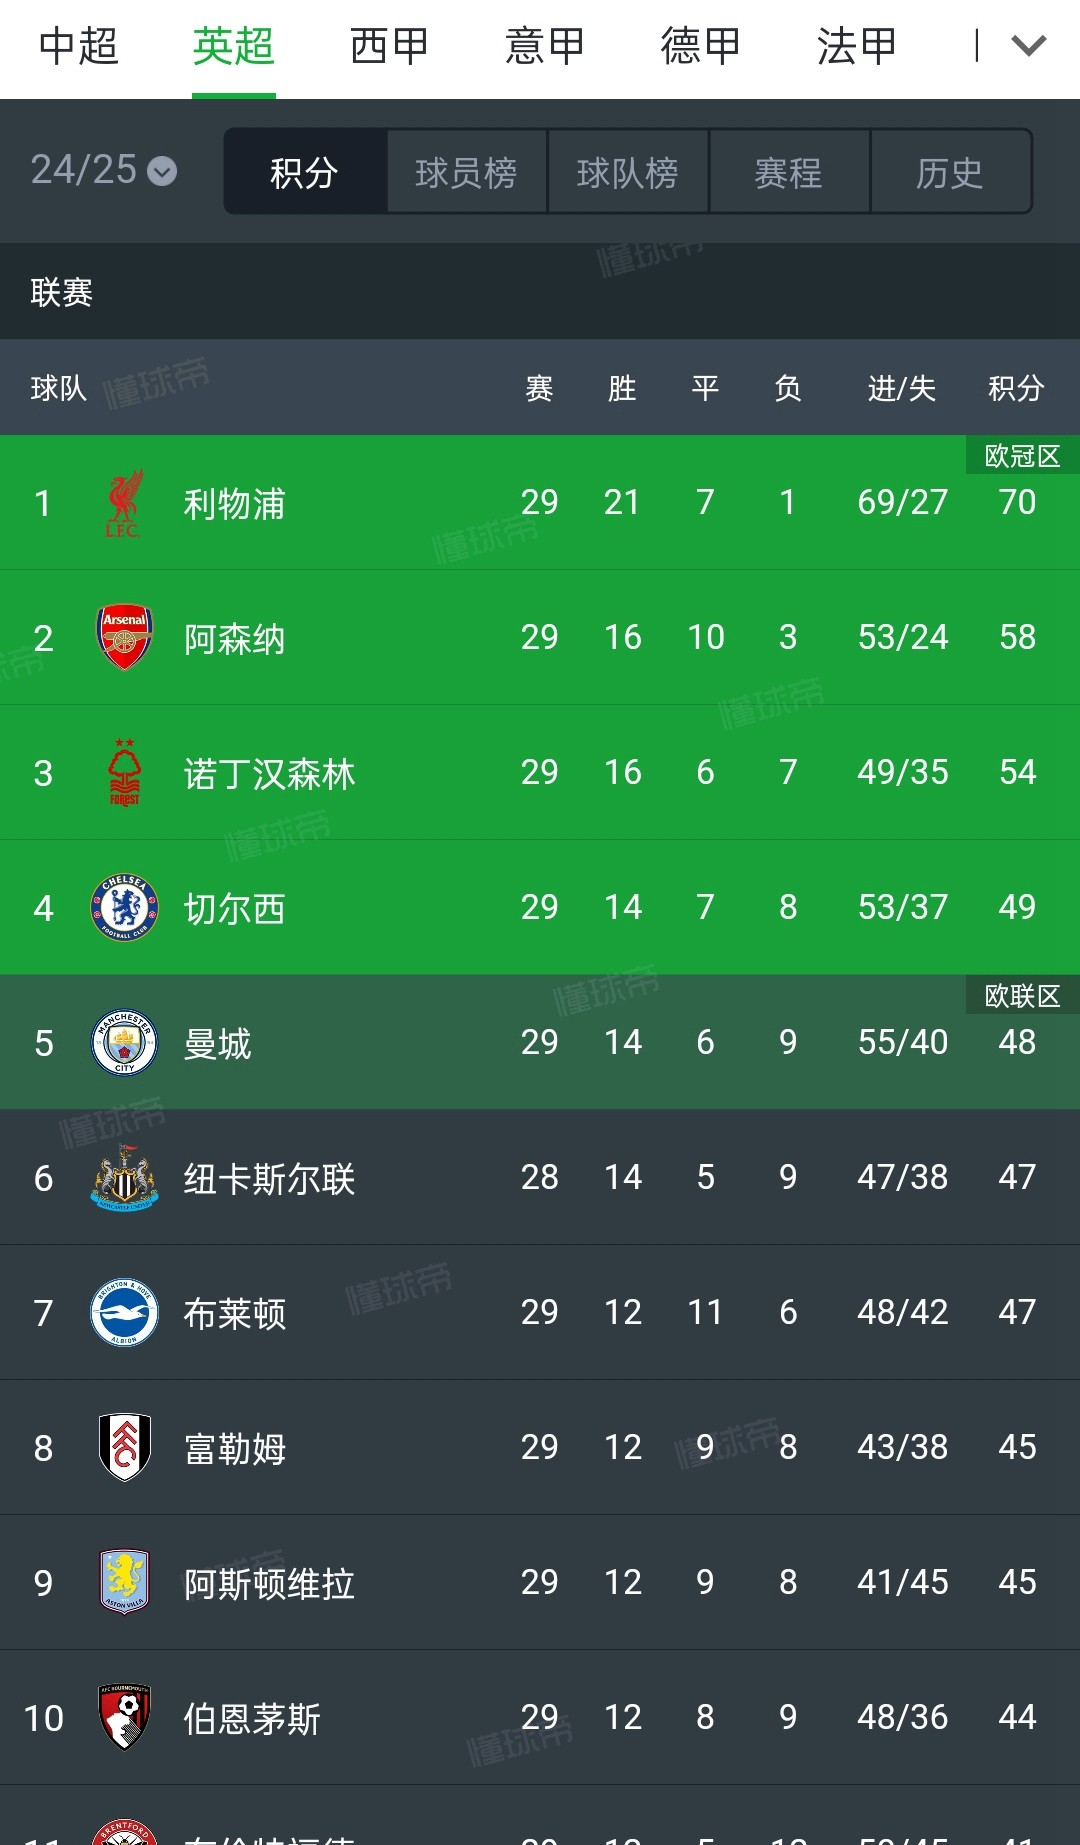Open the 利物浦 team row
Screen dimensions: 1080x1845
[x=540, y=502]
